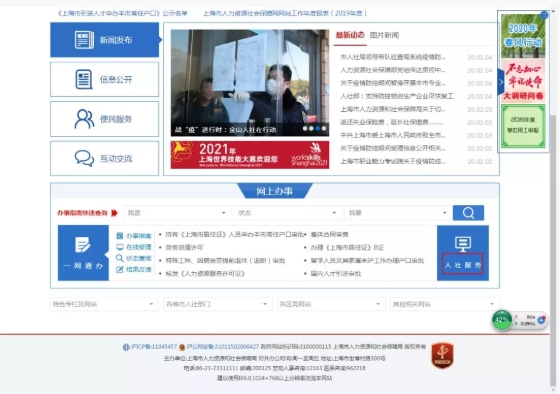The image size is (560, 394).
Task: Click 结果反馈 edit icon link
Action: (134, 269)
